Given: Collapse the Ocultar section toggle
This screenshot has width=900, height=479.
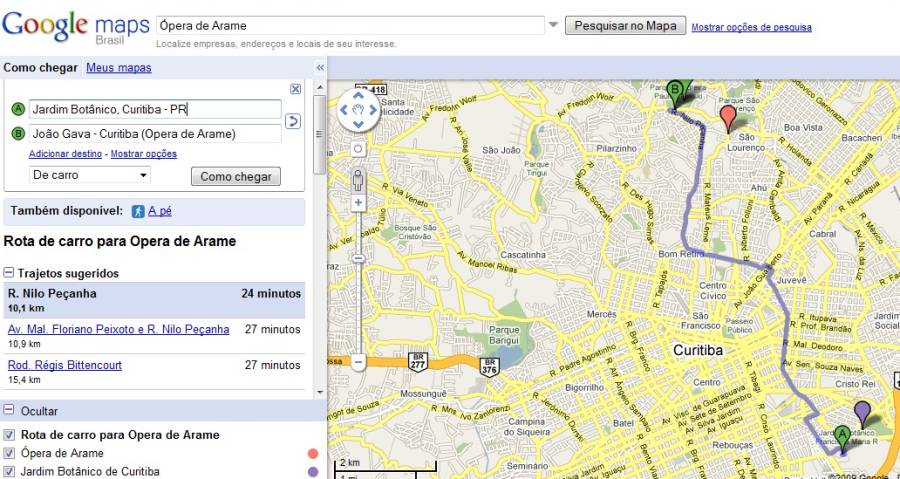Looking at the screenshot, I should coord(8,410).
